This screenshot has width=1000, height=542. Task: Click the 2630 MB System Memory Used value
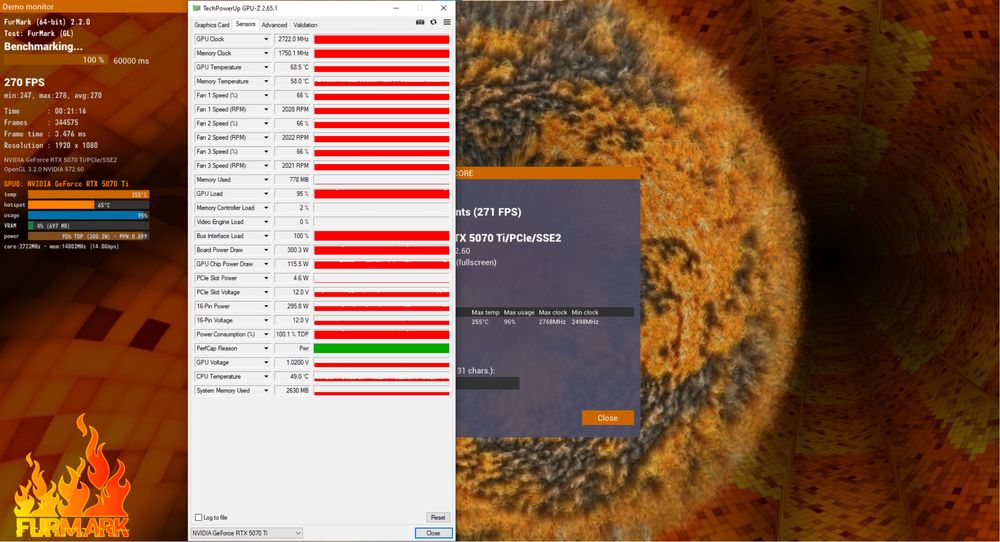click(x=292, y=390)
